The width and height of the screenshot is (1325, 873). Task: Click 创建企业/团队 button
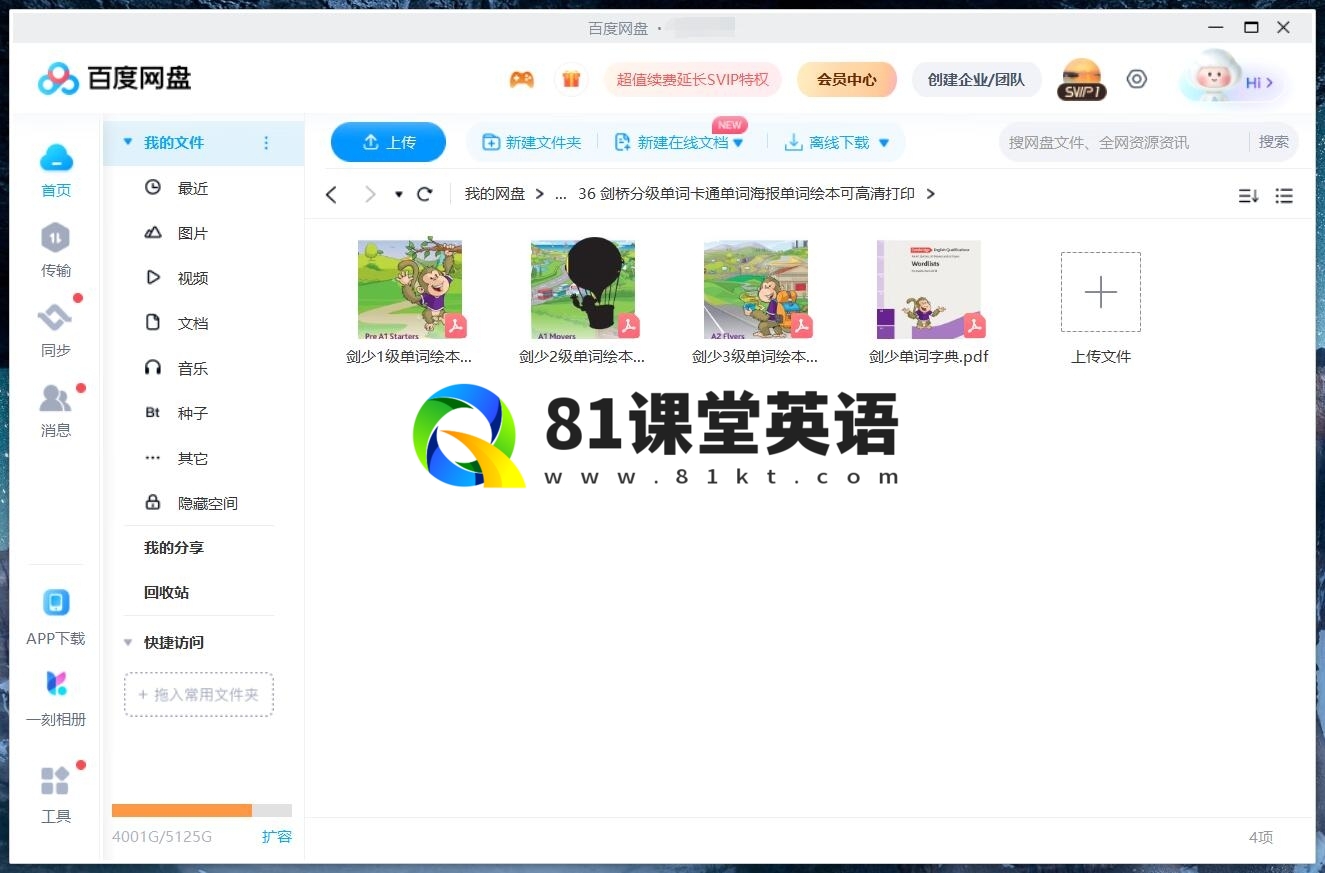pyautogui.click(x=976, y=79)
